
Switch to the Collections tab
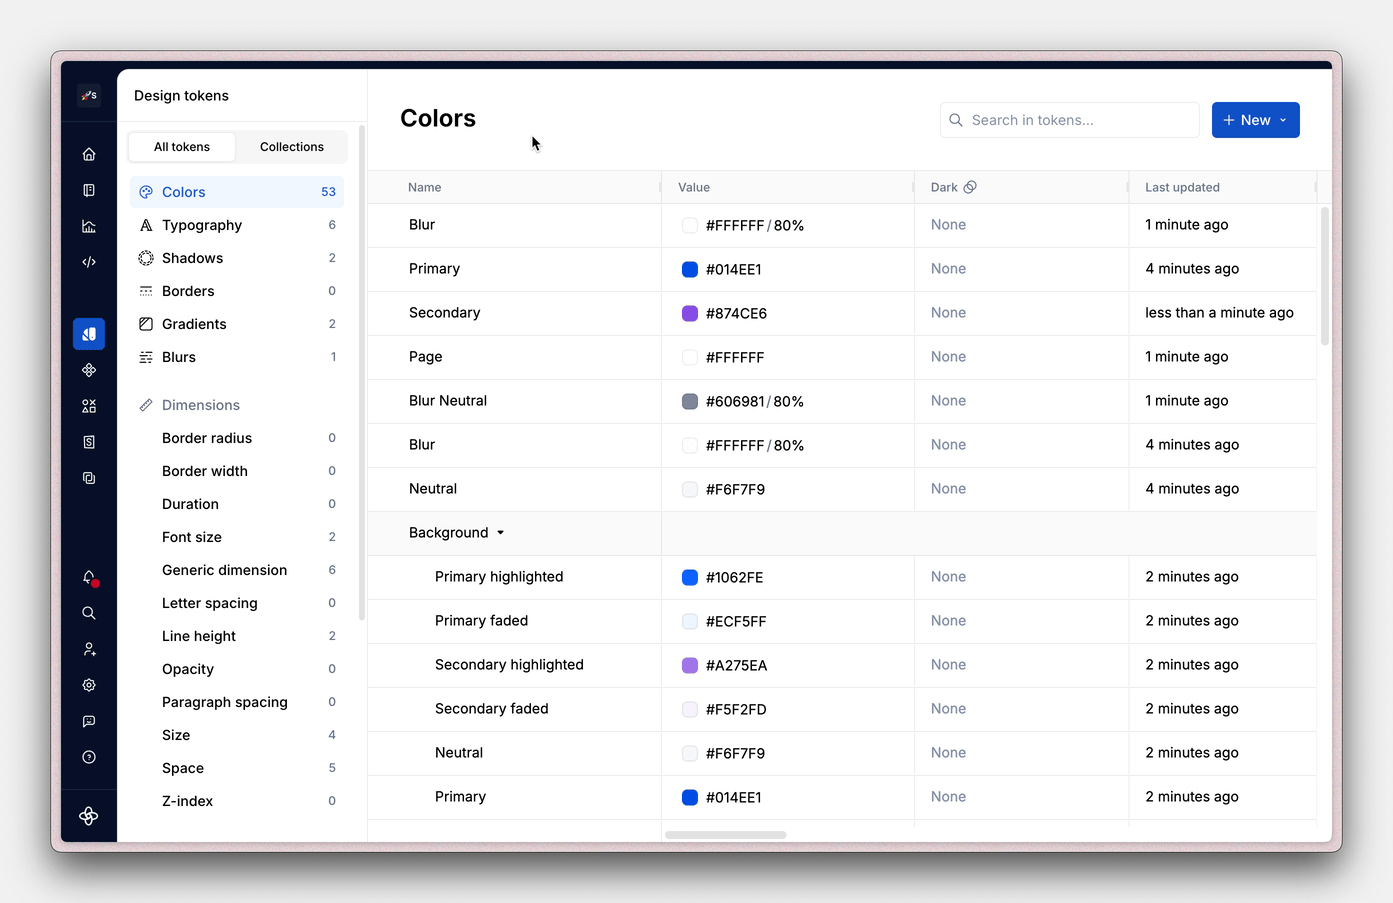pyautogui.click(x=291, y=147)
